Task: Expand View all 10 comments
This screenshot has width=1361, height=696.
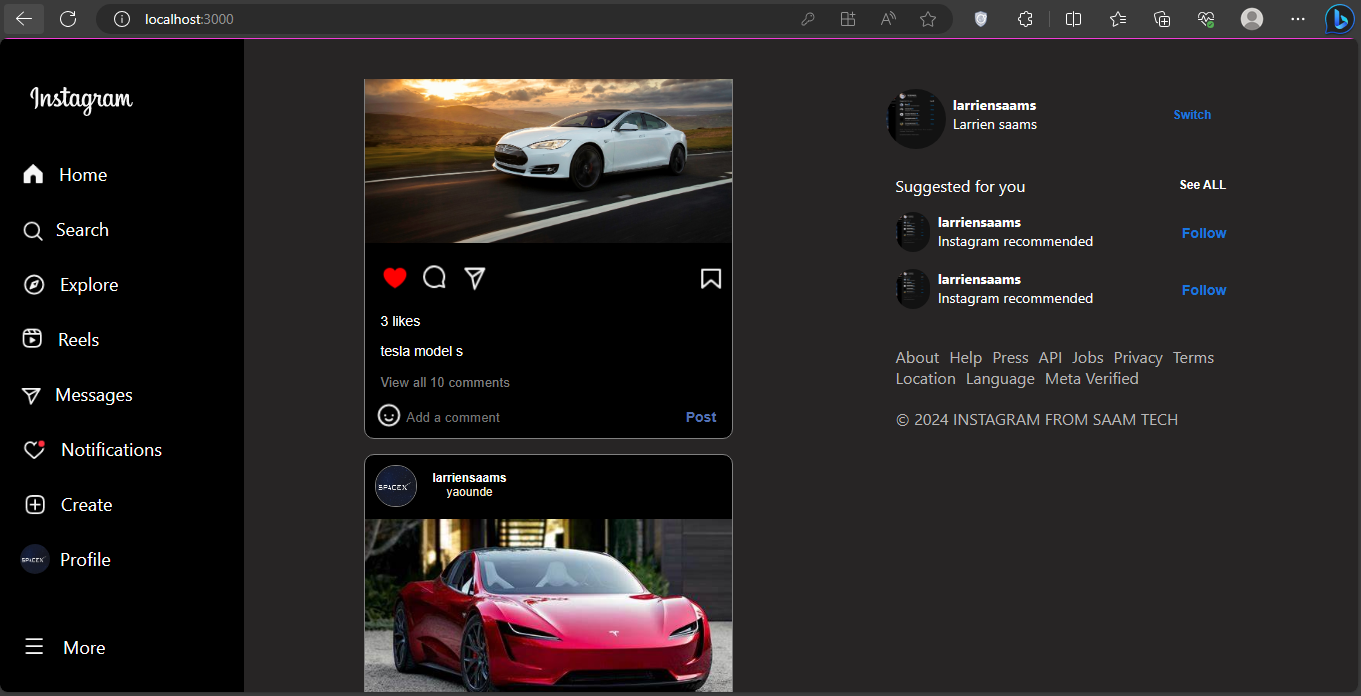Action: click(445, 383)
